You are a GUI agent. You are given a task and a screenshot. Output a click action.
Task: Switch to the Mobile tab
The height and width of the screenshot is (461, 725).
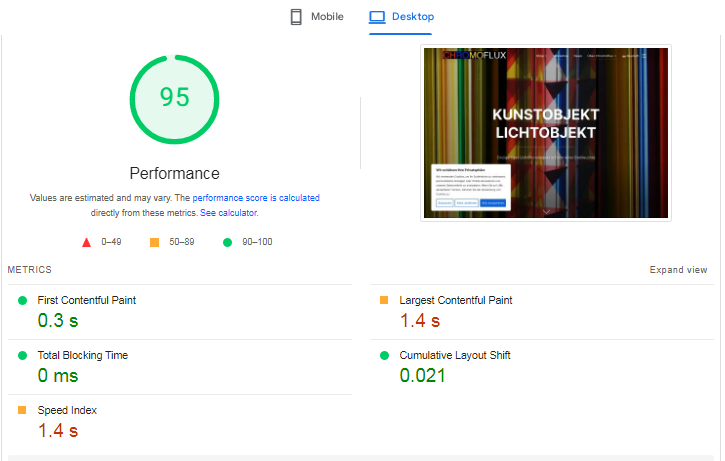point(317,17)
